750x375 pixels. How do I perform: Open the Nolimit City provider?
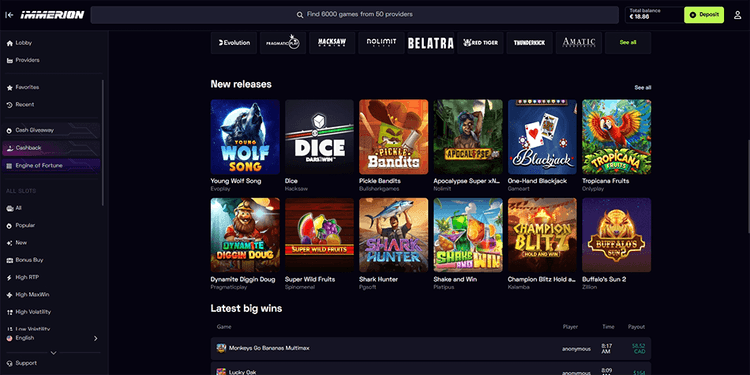(x=382, y=43)
